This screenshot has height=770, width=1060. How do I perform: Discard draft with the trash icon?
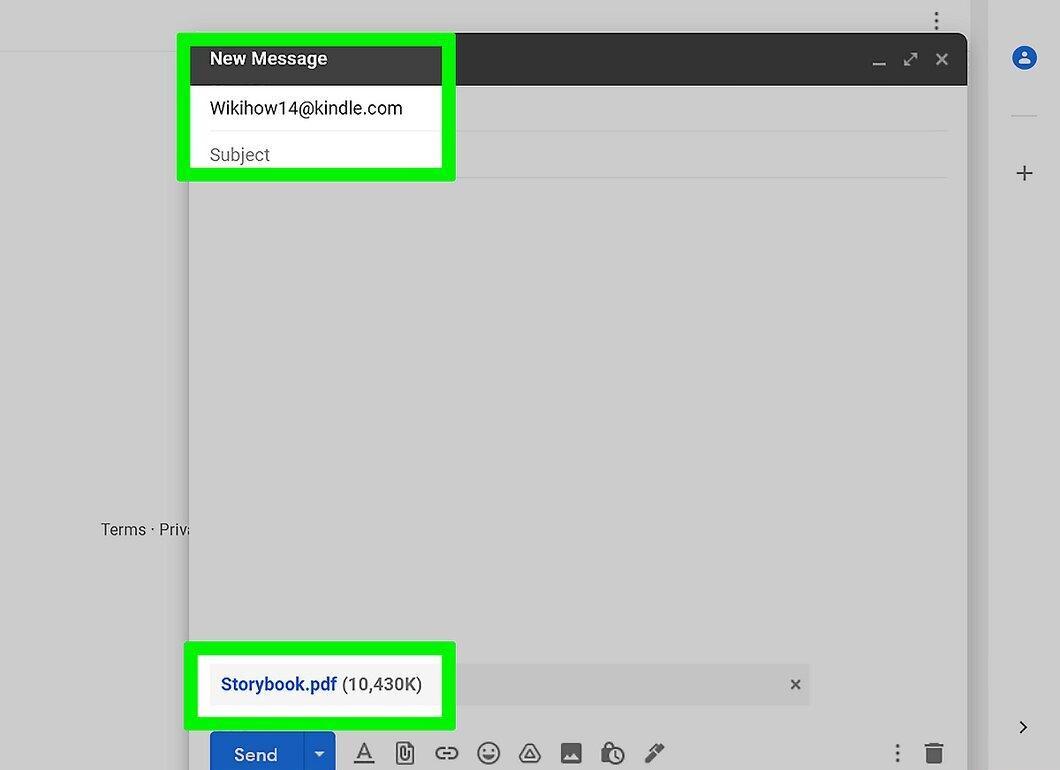(x=934, y=752)
